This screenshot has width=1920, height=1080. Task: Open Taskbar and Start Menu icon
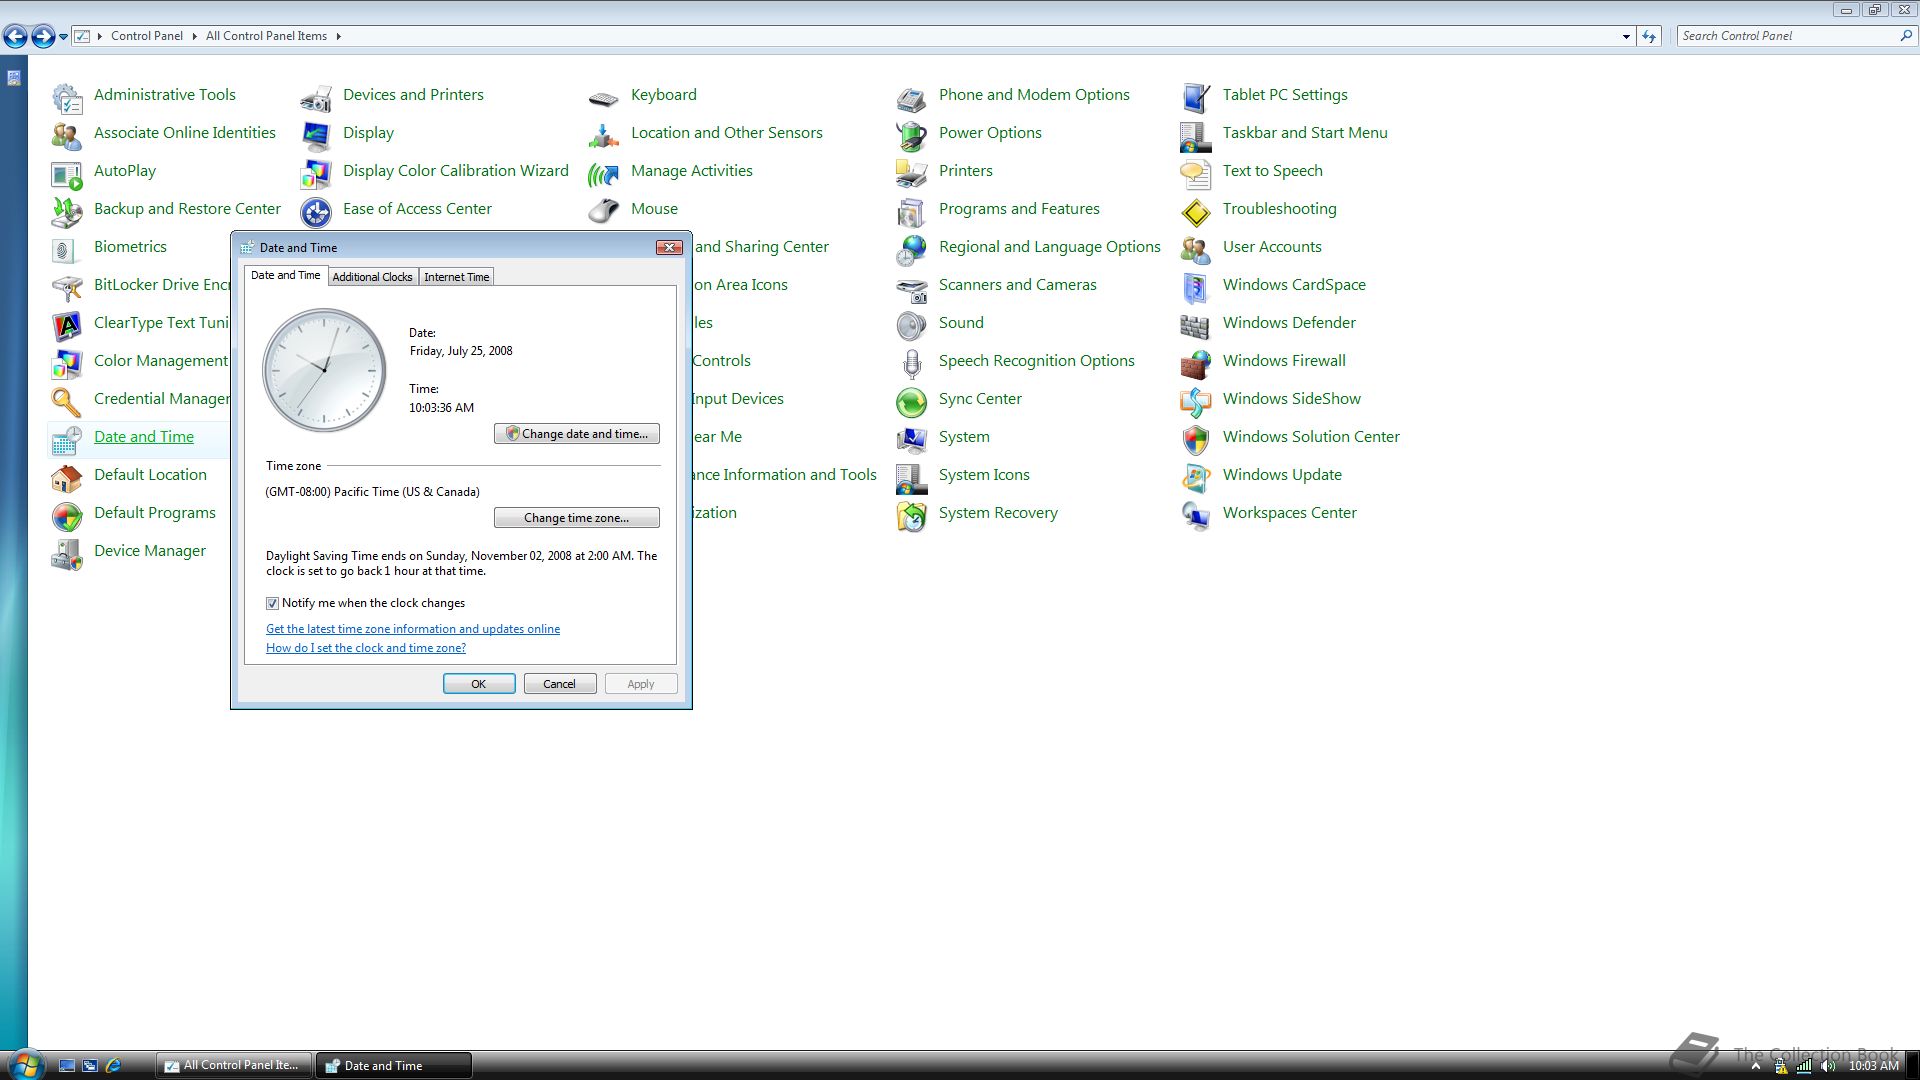click(1196, 135)
